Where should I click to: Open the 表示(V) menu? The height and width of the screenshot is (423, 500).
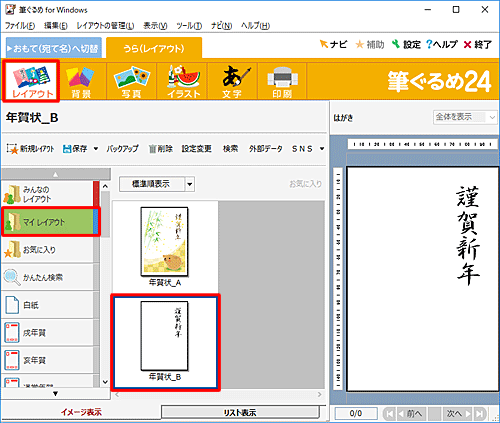coord(155,26)
